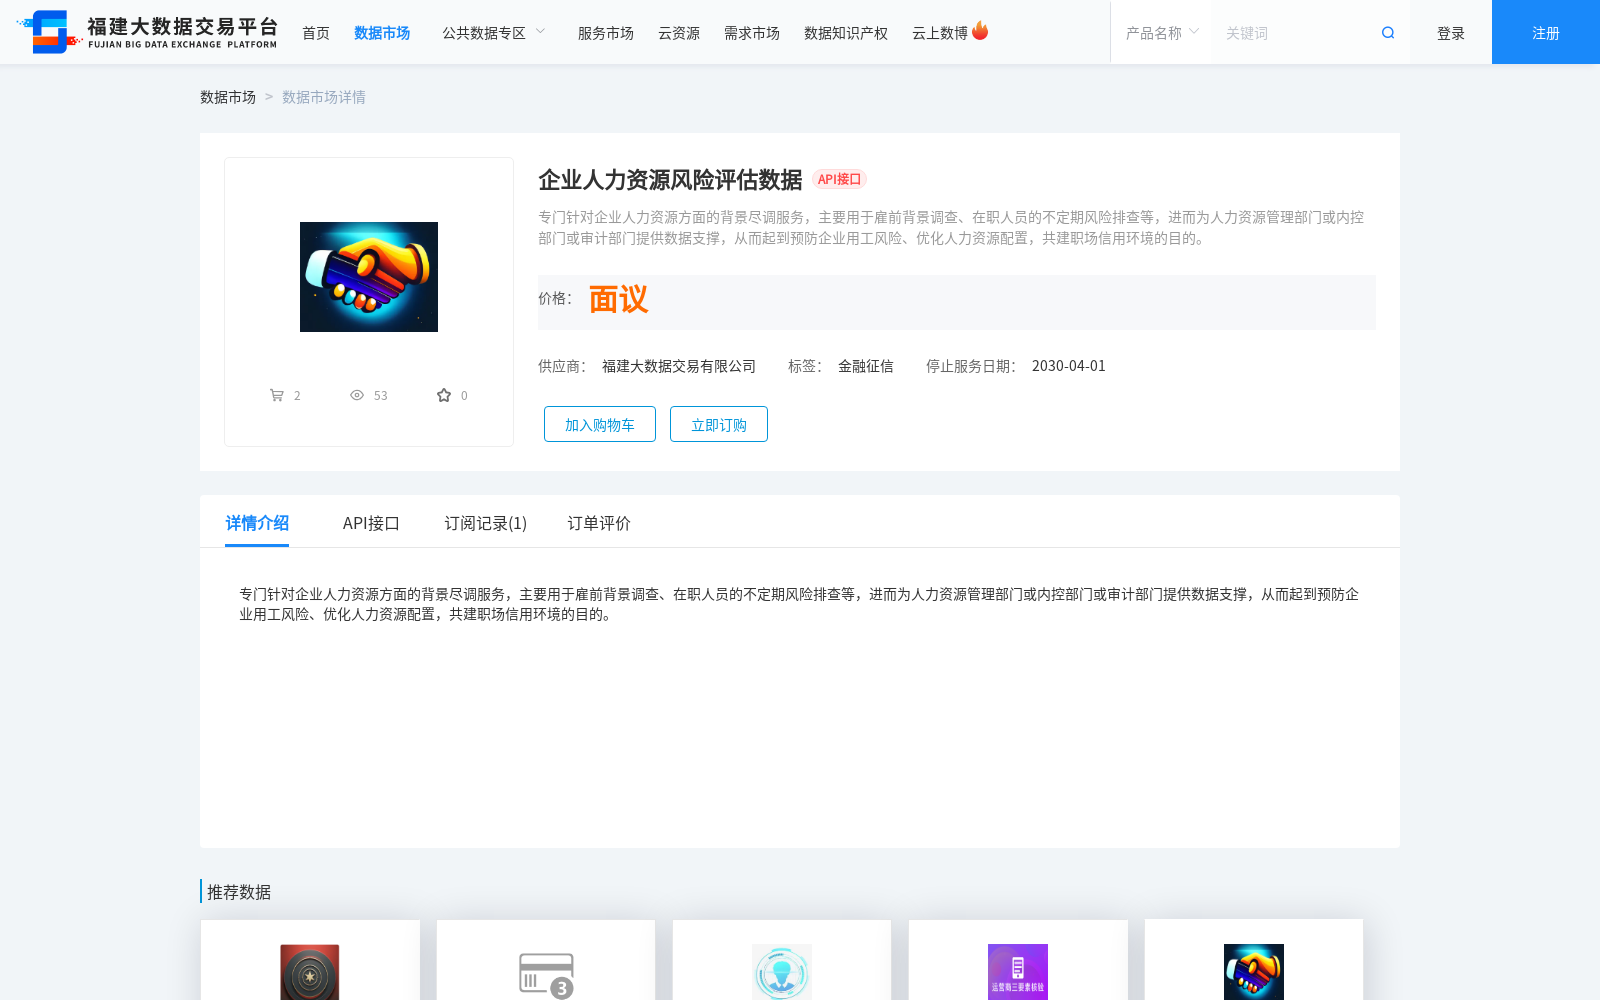Click the credit card image in recommendations
Screen dimensions: 1600x1000
coord(545,972)
